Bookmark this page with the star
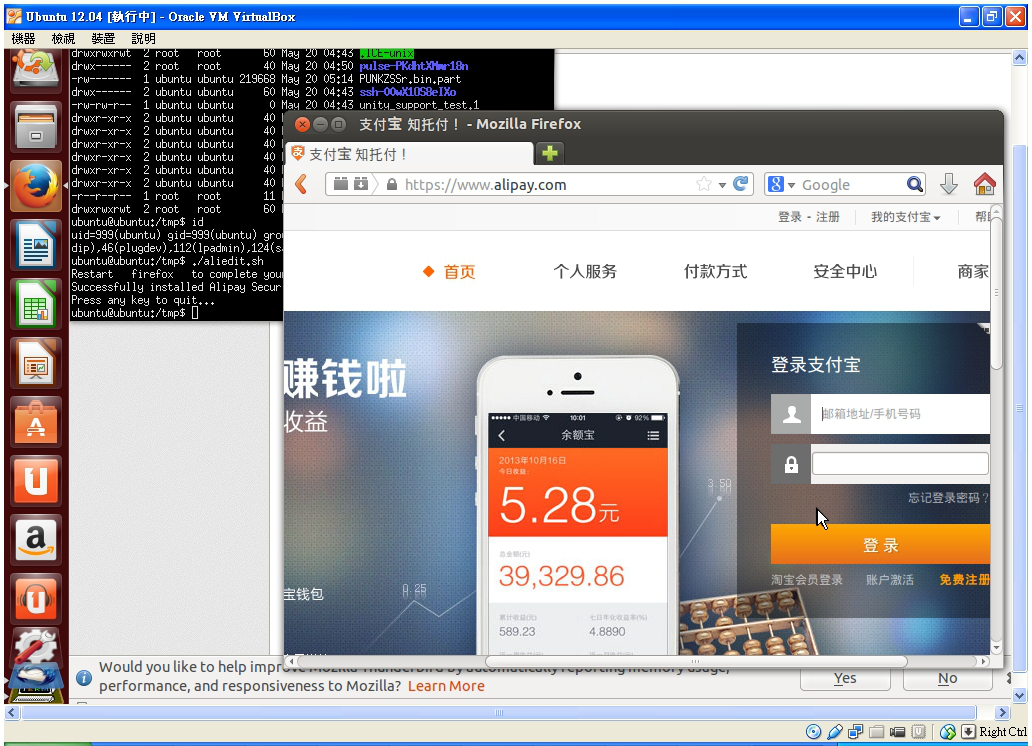1032x746 pixels. coord(704,184)
